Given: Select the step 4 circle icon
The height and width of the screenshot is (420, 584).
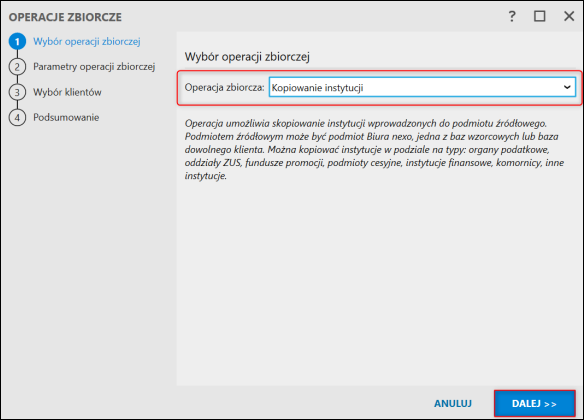Looking at the screenshot, I should coord(17,117).
